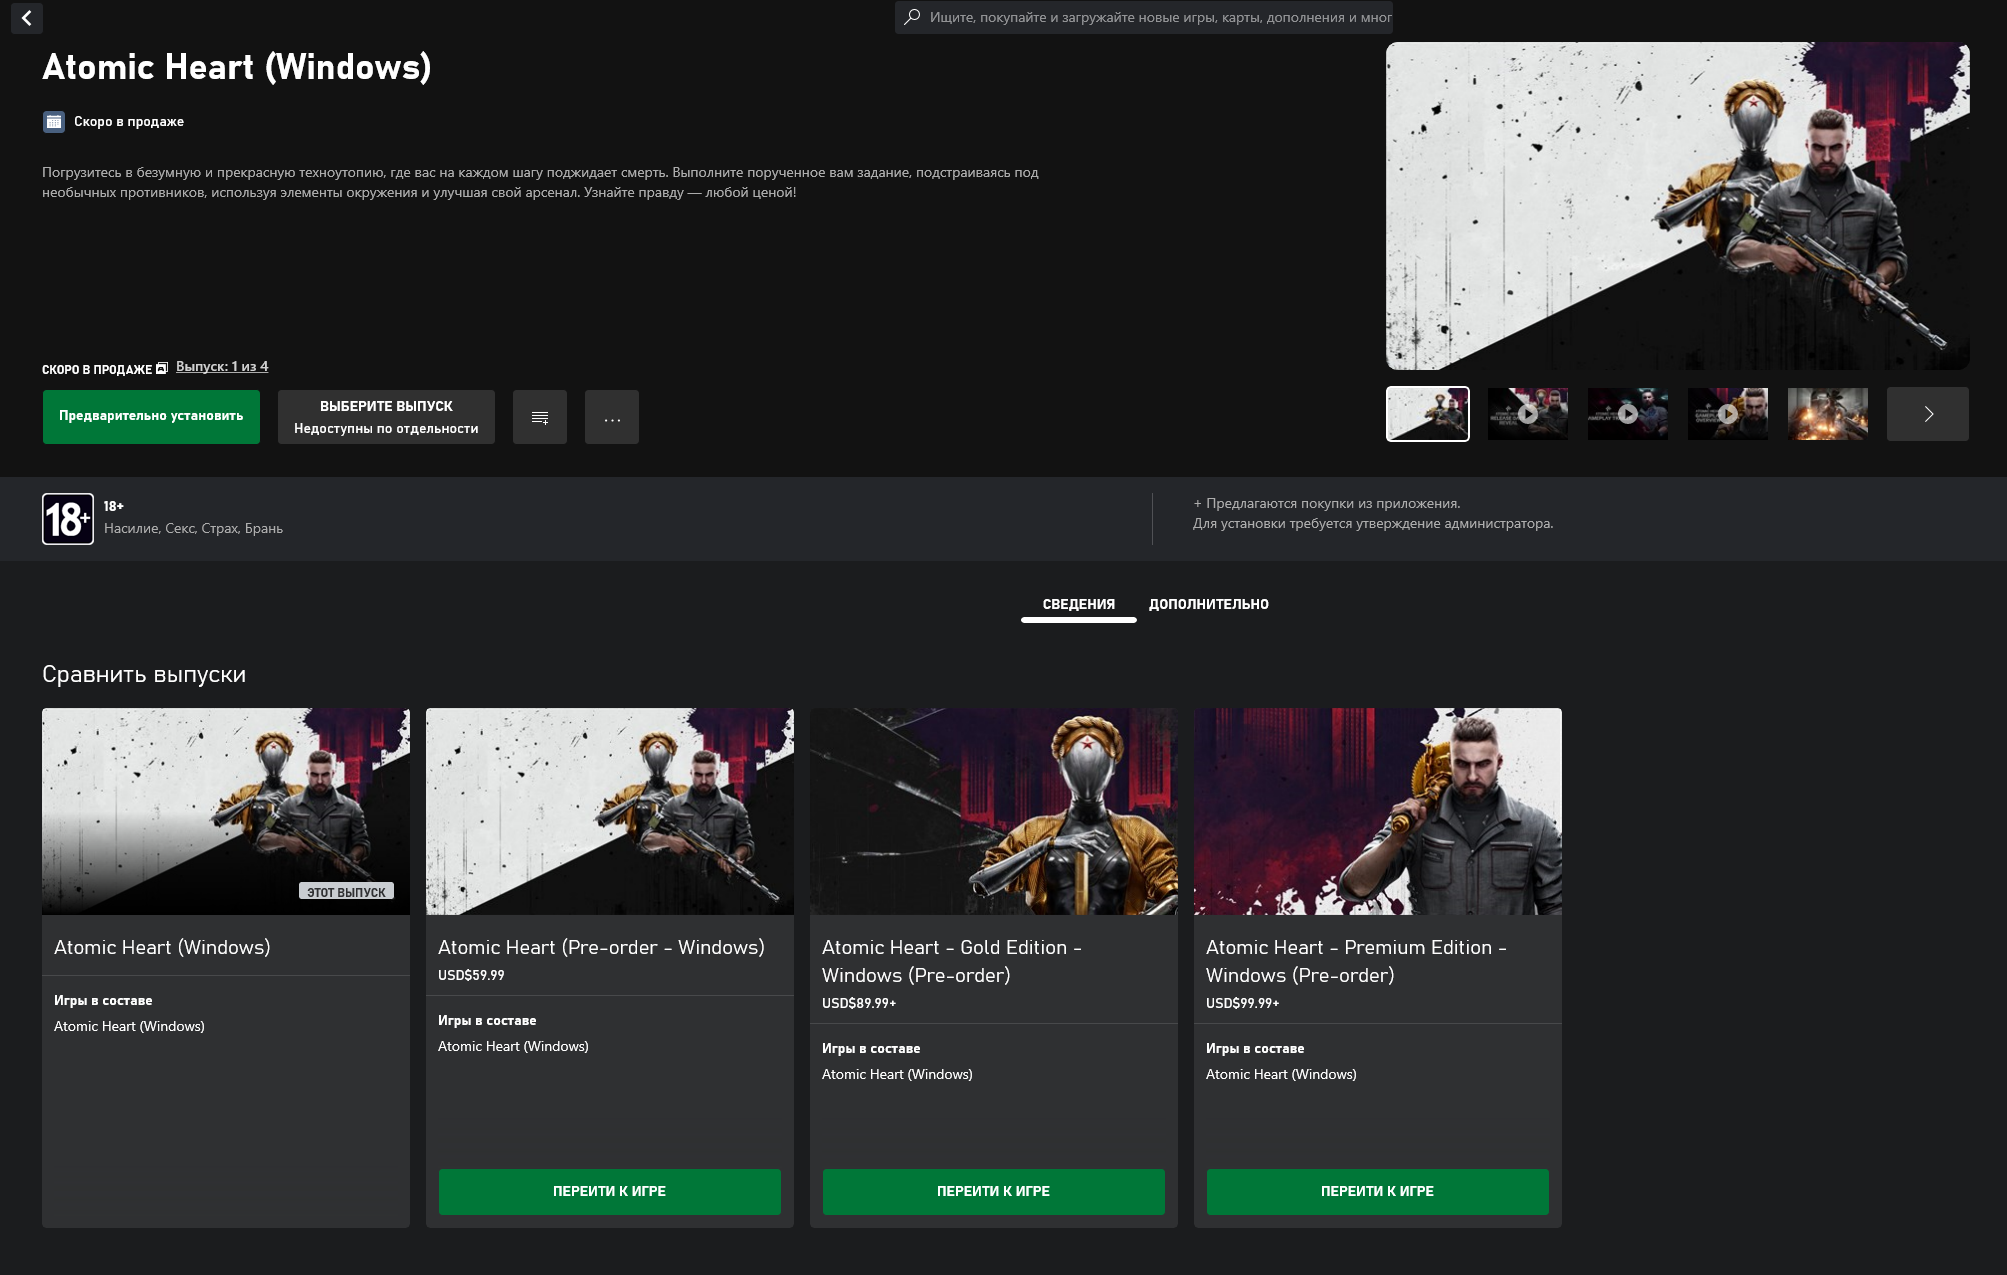Select the first gallery thumbnail
The image size is (2007, 1275).
coord(1427,414)
